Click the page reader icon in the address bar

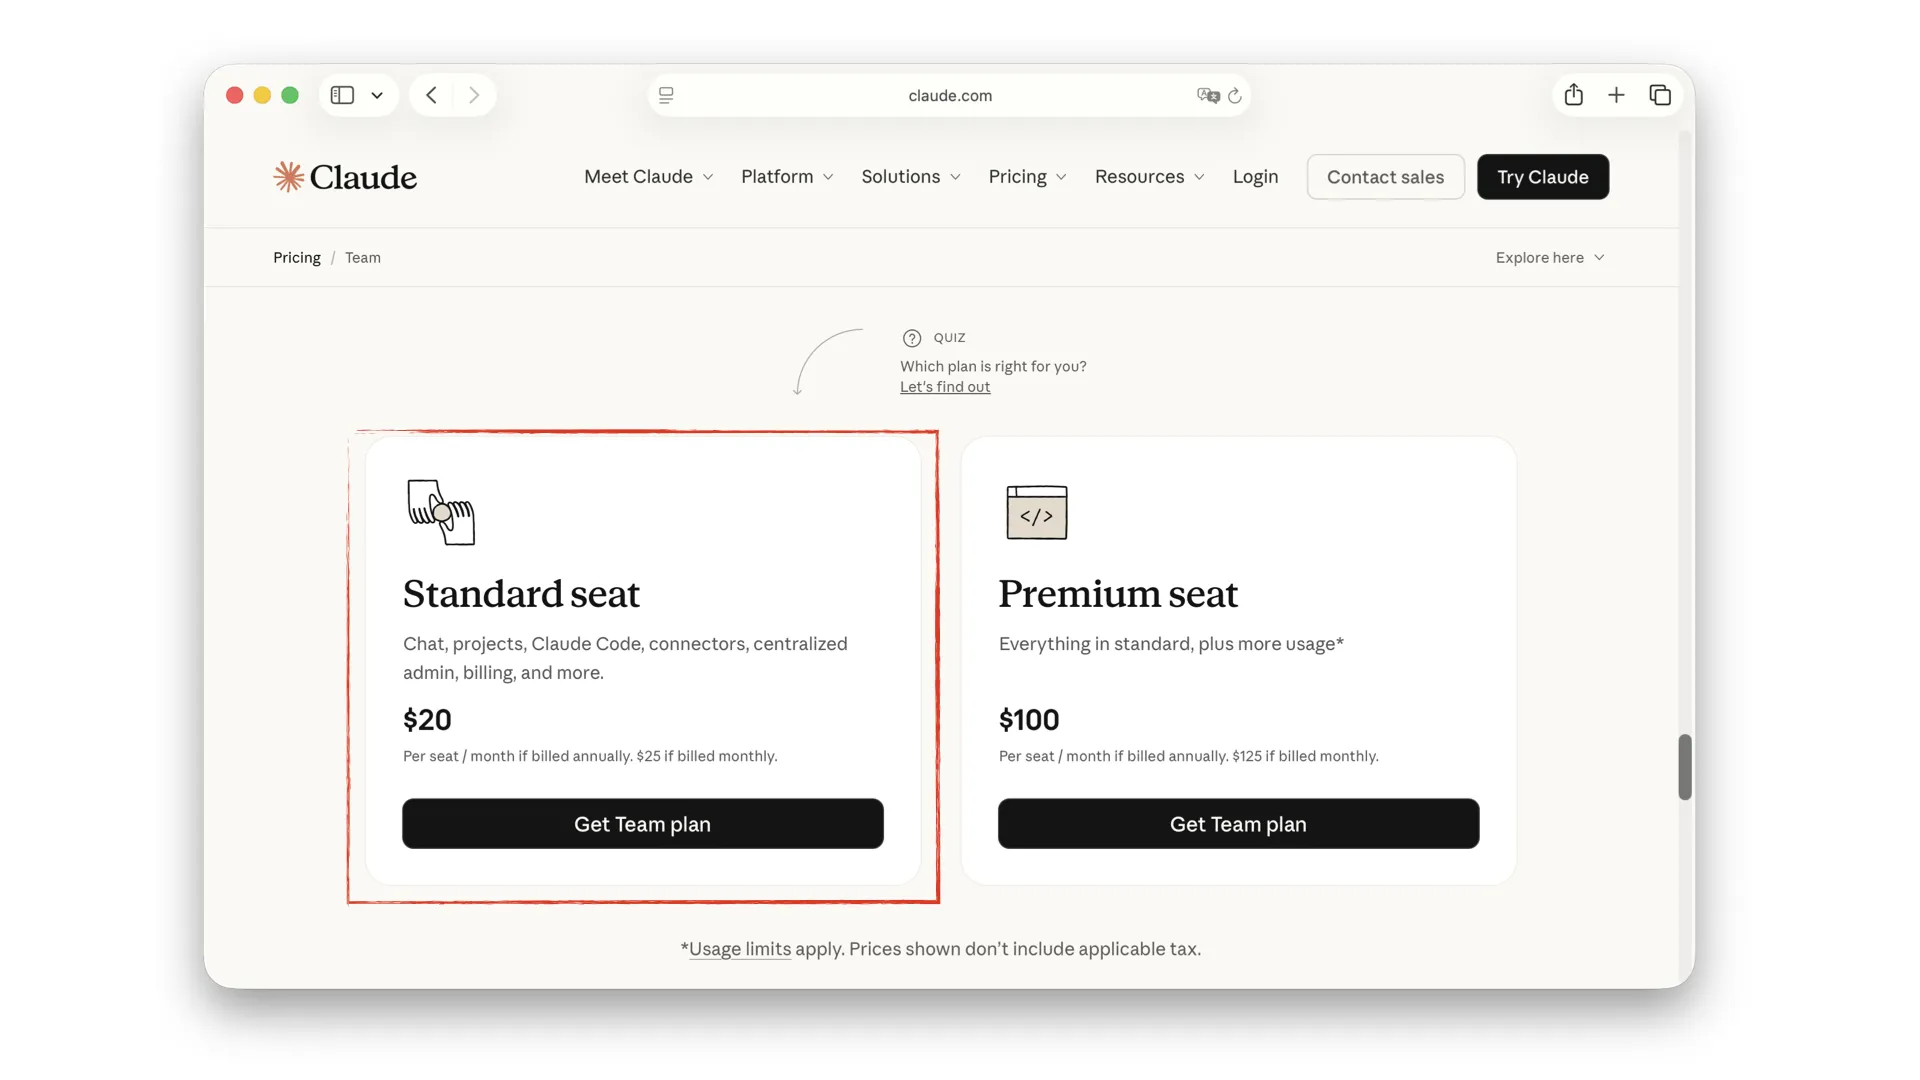coord(666,95)
